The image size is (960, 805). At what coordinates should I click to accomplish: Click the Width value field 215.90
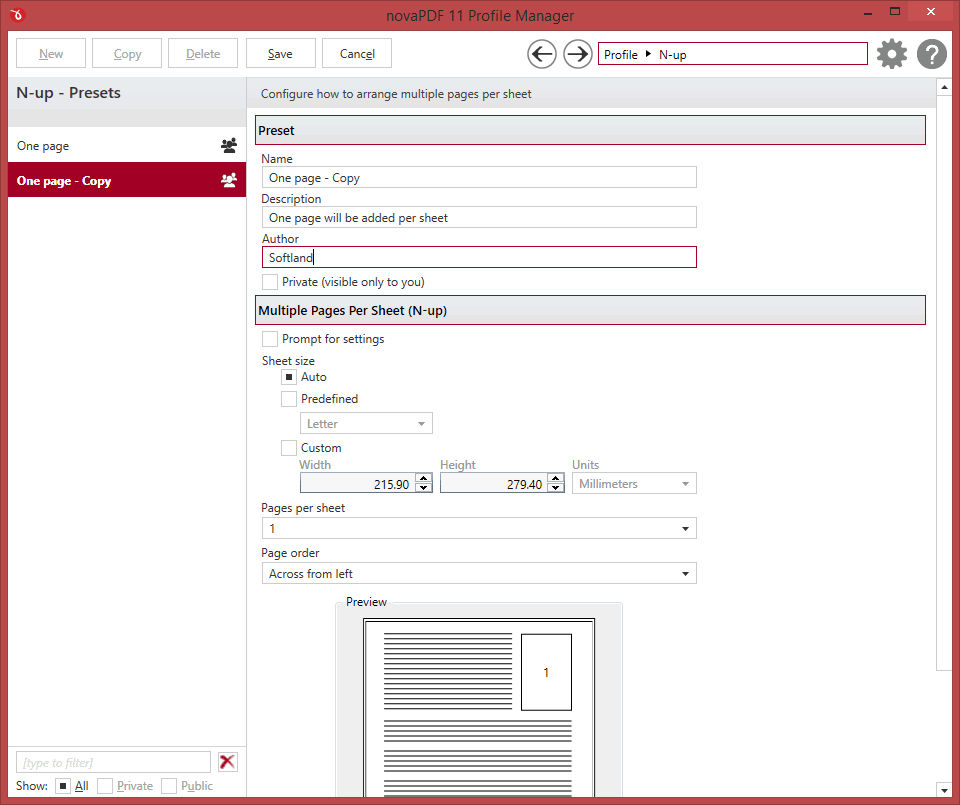coord(358,484)
